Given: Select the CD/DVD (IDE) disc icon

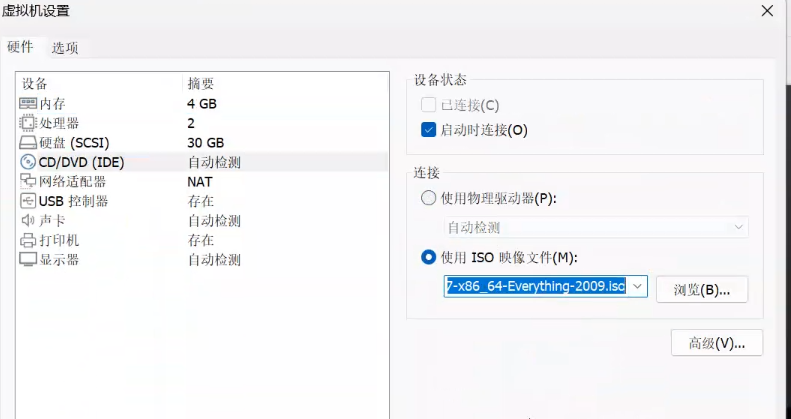Looking at the screenshot, I should pyautogui.click(x=28, y=162).
